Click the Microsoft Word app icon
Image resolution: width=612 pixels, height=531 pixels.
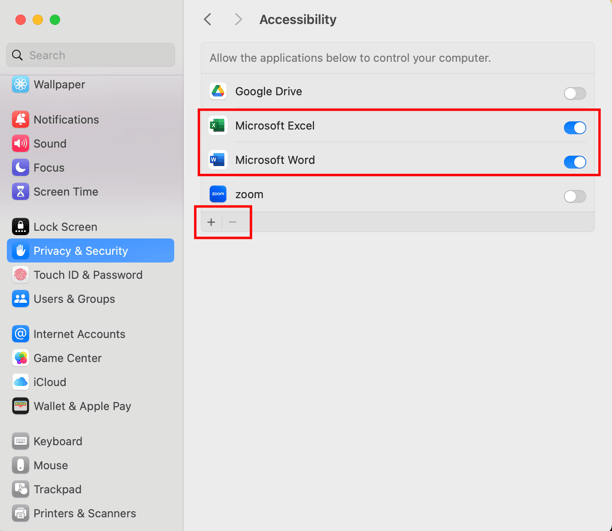218,160
